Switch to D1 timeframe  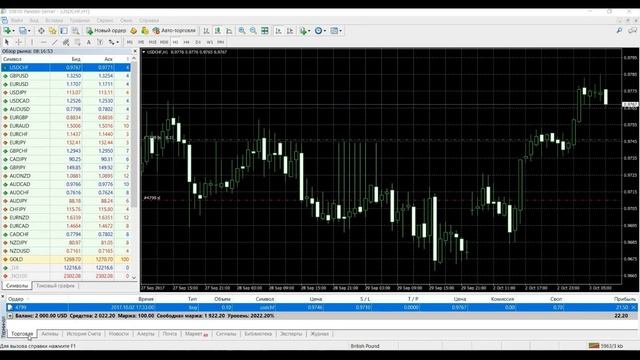tap(198, 42)
